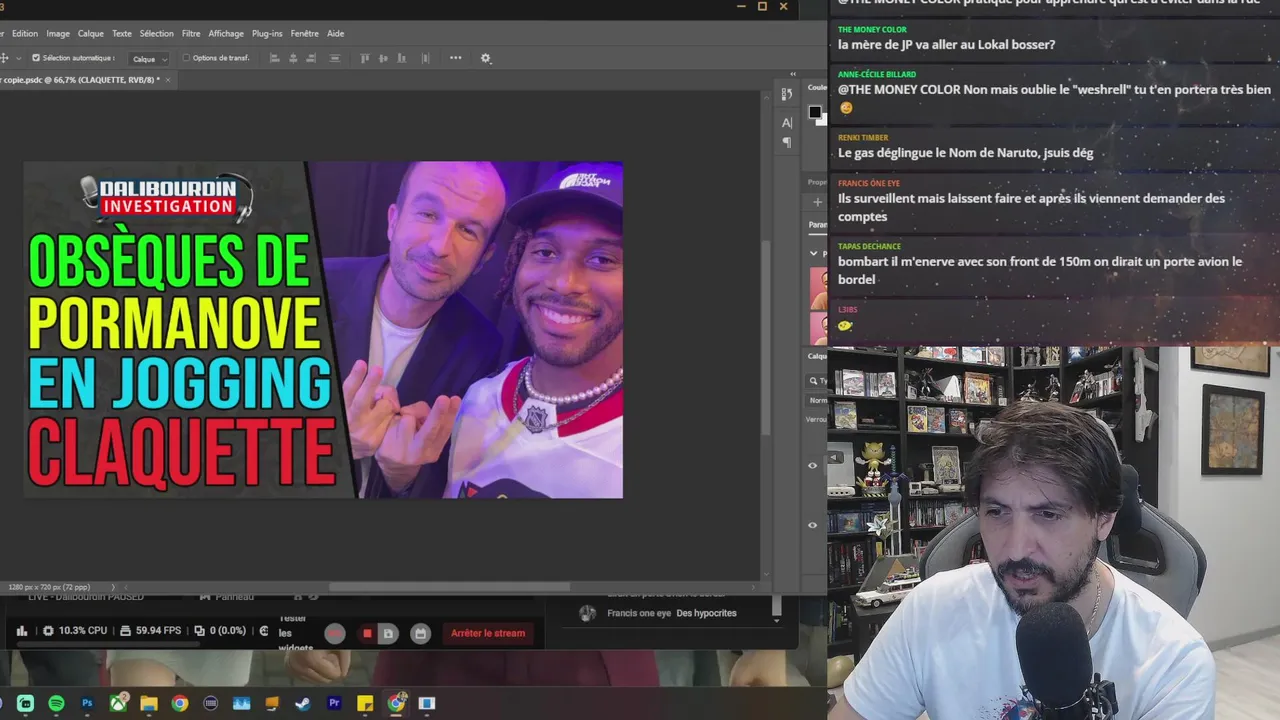
Task: Click the 59.94 FPS indicator
Action: 150,631
